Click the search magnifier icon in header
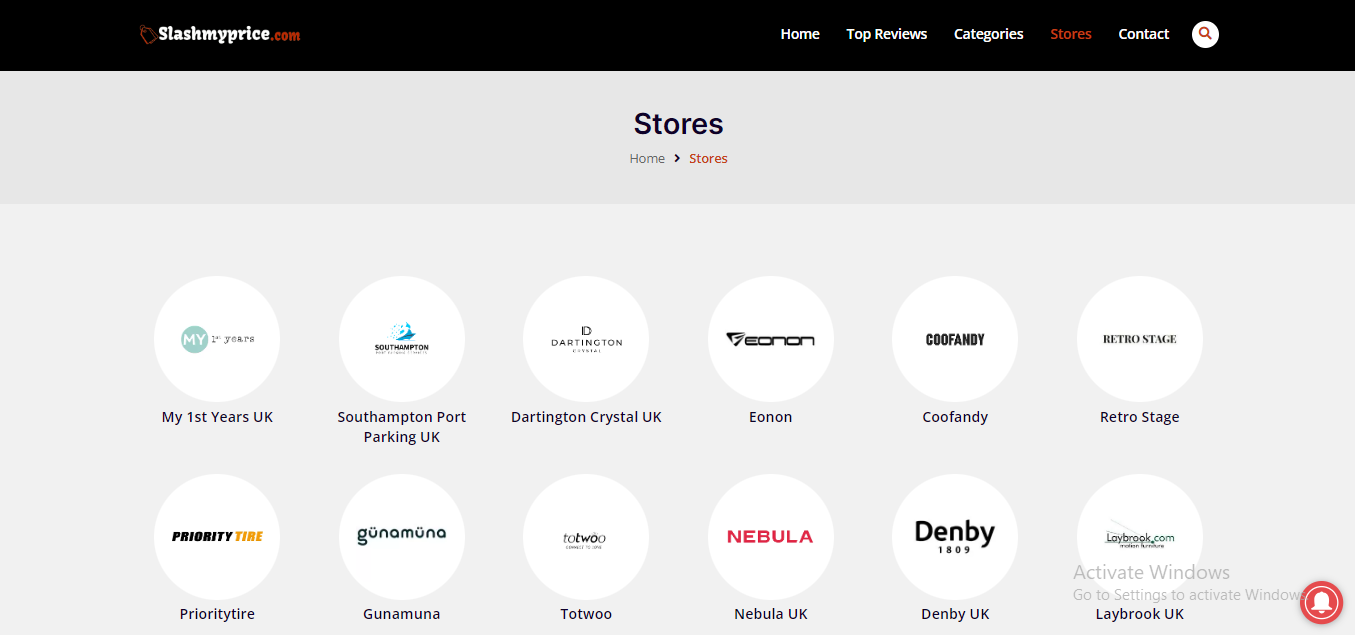The width and height of the screenshot is (1355, 635). click(1205, 34)
